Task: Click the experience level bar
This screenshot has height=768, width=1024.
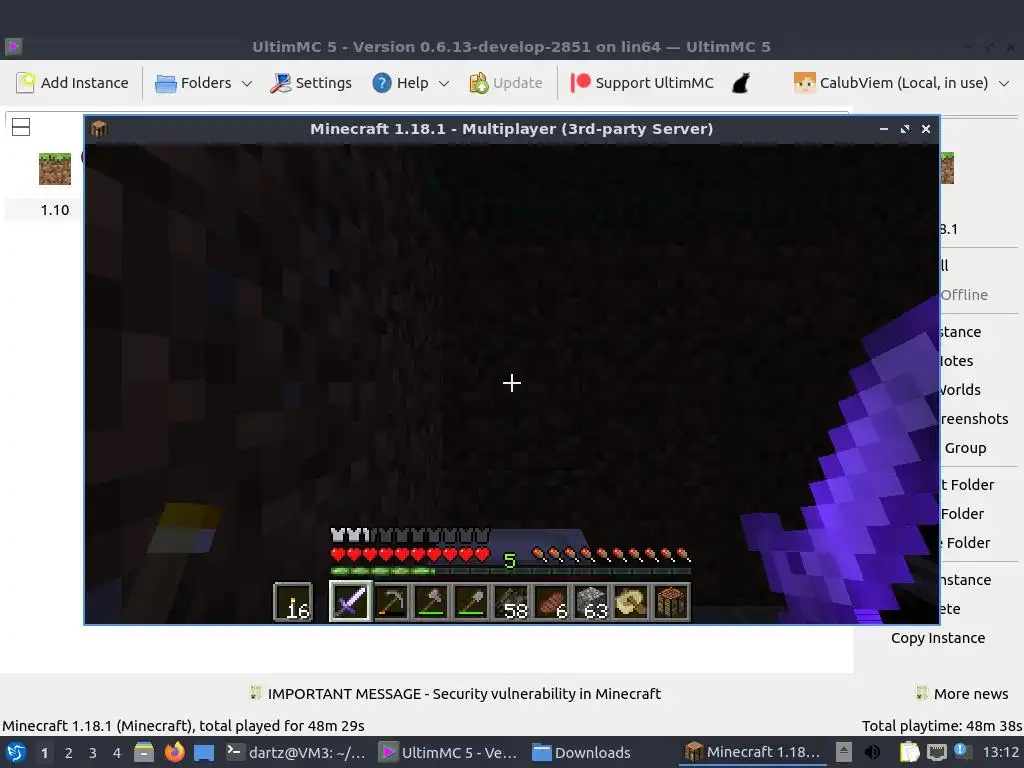Action: point(511,571)
